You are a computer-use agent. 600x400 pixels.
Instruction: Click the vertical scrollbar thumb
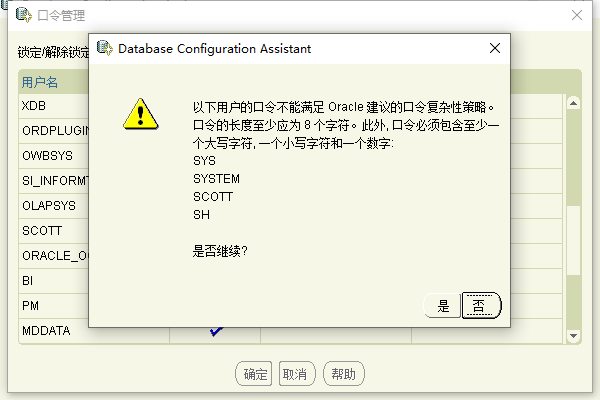(x=573, y=240)
